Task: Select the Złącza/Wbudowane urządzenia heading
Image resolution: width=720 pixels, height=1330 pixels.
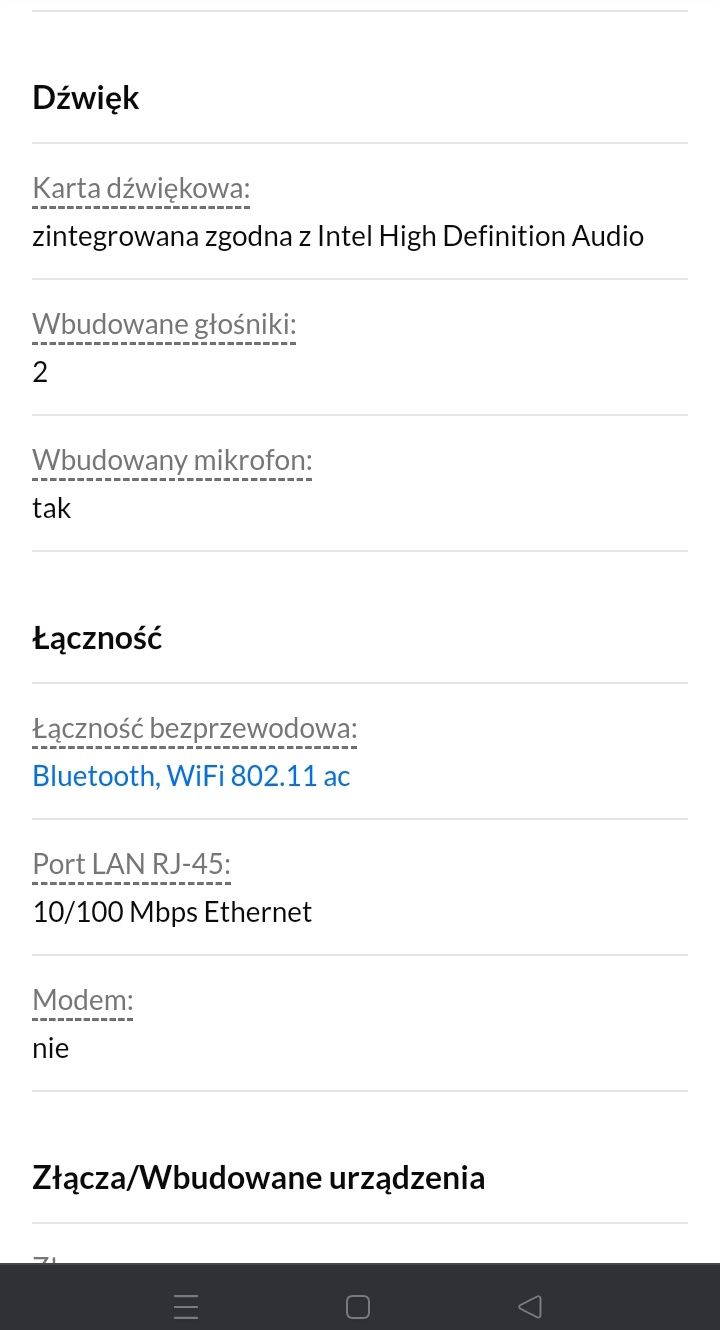Action: click(259, 1178)
